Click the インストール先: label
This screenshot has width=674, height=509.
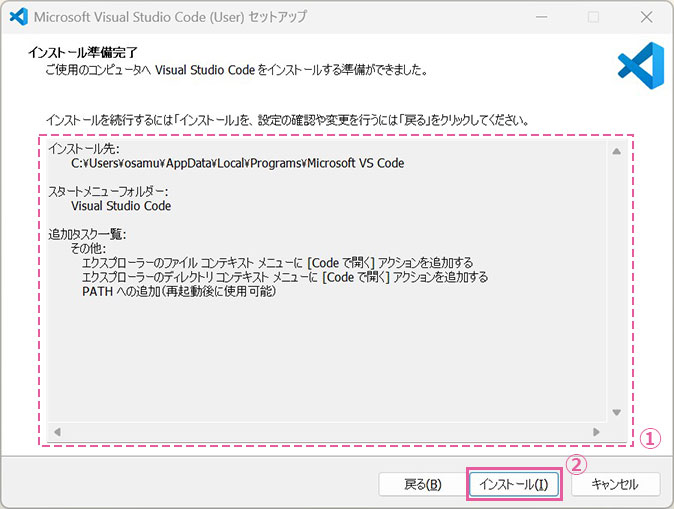pos(84,149)
